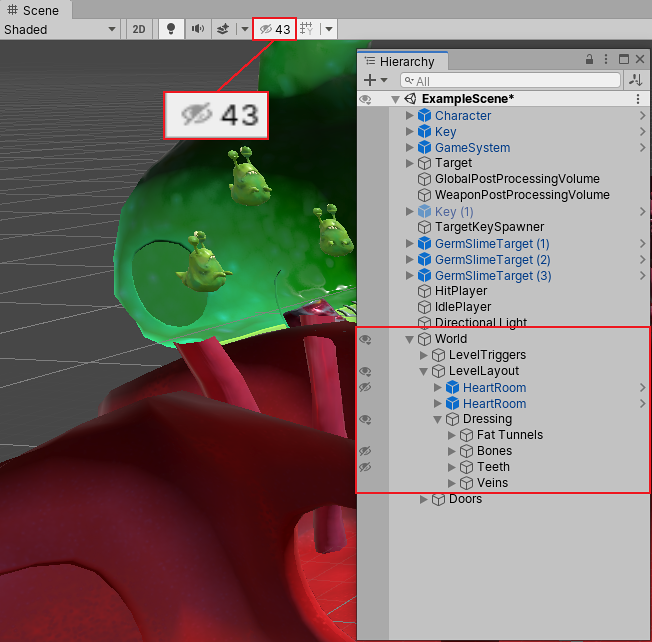Expand the Character object
The width and height of the screenshot is (652, 642).
[x=409, y=116]
